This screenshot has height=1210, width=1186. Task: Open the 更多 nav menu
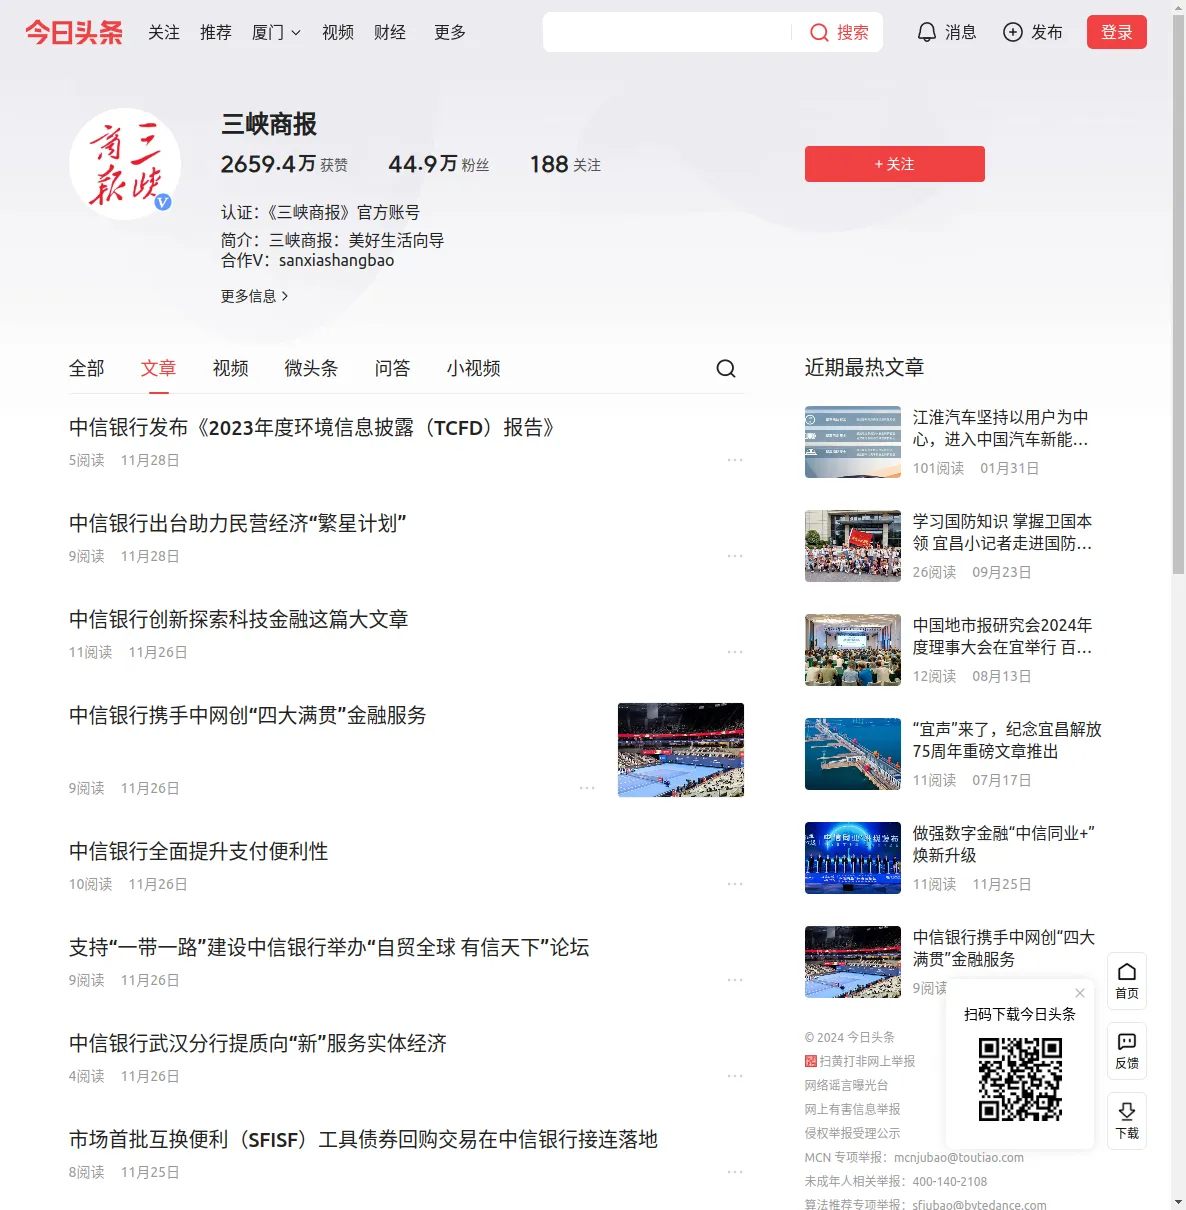pos(450,32)
